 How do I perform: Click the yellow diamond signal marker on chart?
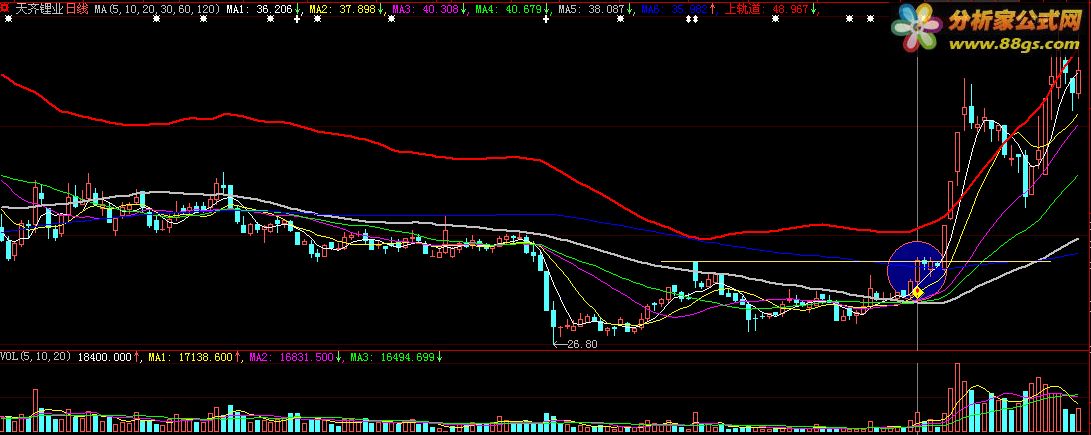tap(918, 292)
